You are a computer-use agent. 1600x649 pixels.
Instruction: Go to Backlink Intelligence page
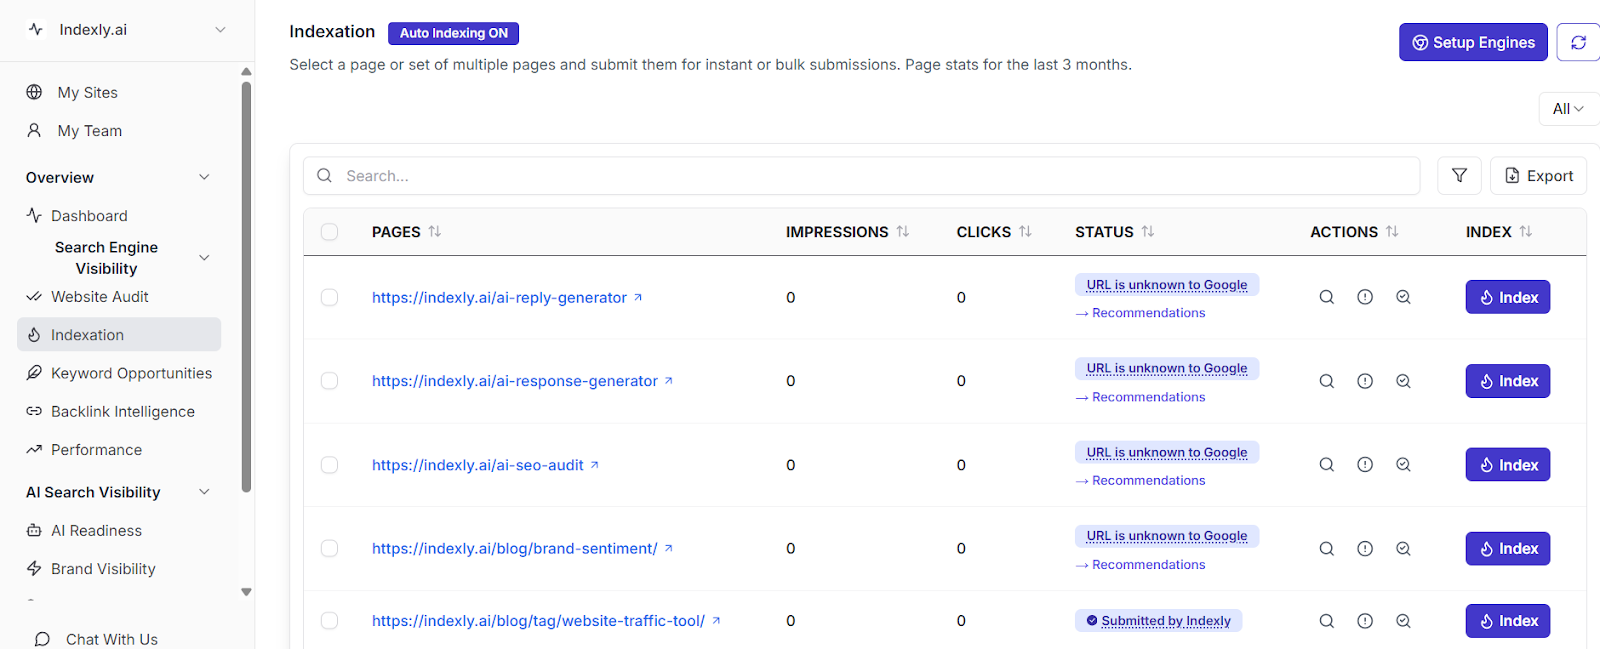coord(122,412)
